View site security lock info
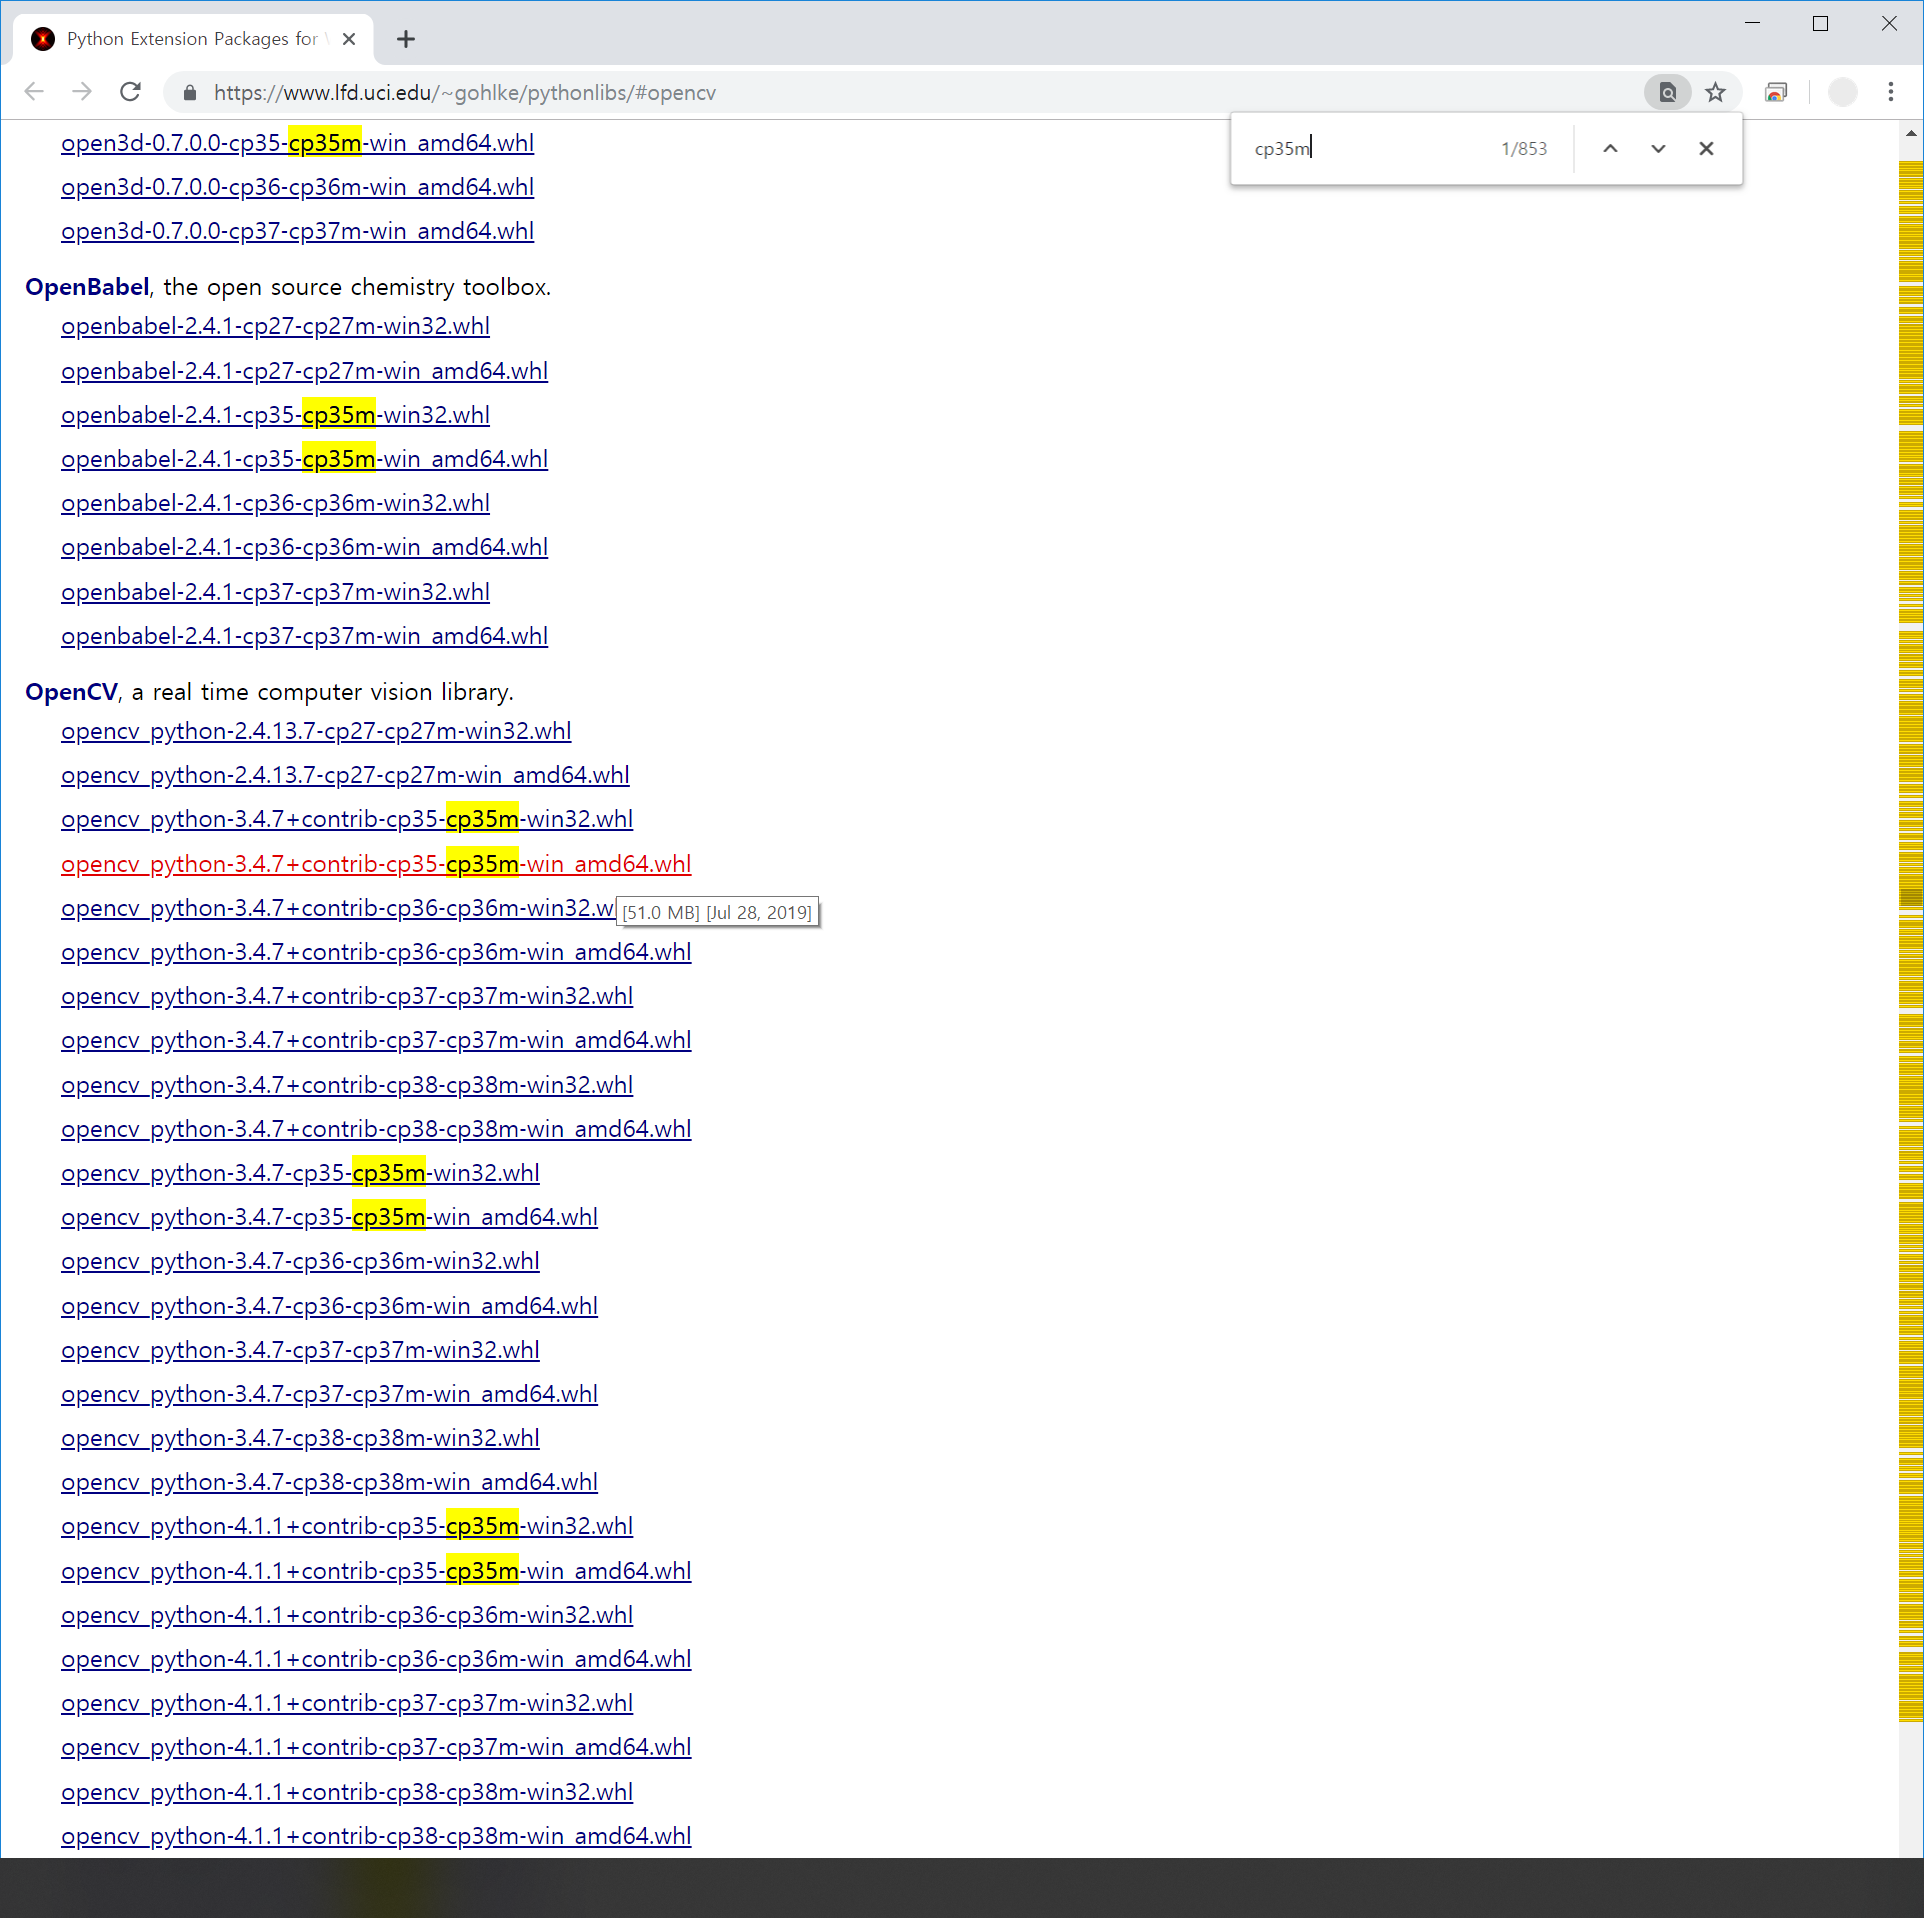The image size is (1924, 1918). point(190,92)
